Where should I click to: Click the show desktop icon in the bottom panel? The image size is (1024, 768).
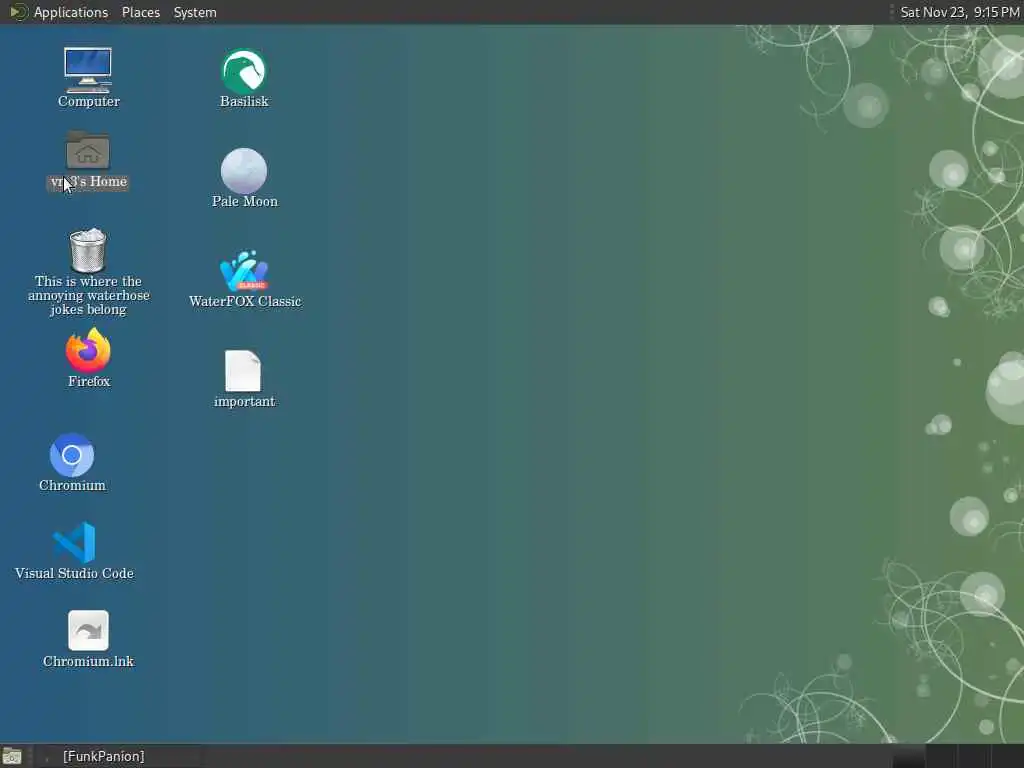point(12,756)
